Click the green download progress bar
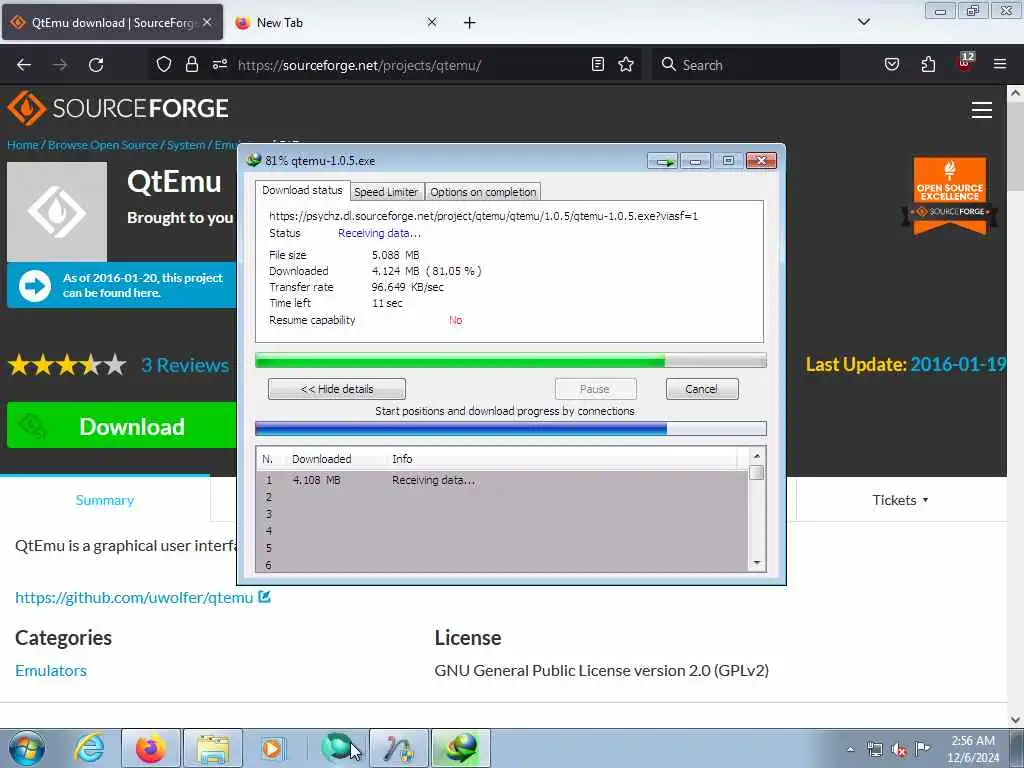The width and height of the screenshot is (1024, 768). 511,360
